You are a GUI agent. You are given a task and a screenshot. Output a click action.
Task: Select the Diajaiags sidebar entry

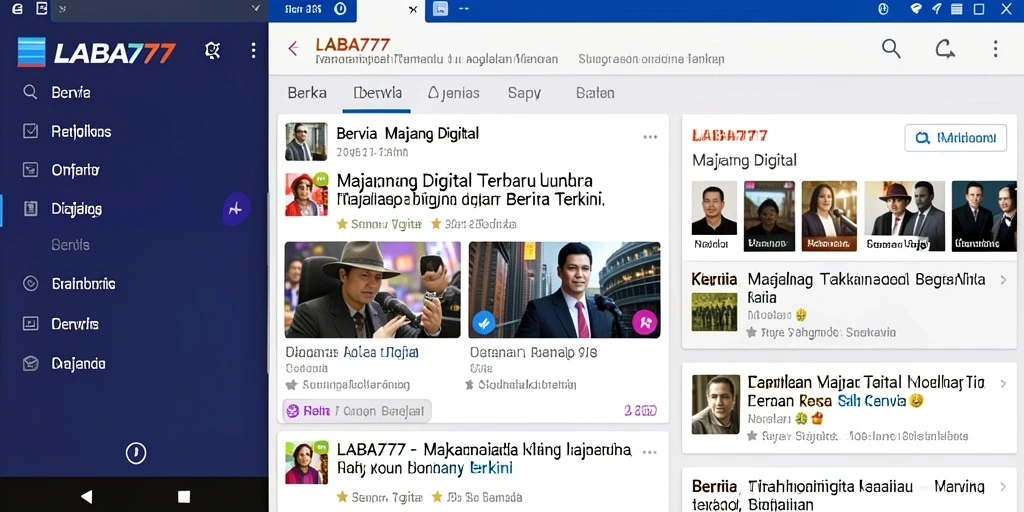point(76,209)
